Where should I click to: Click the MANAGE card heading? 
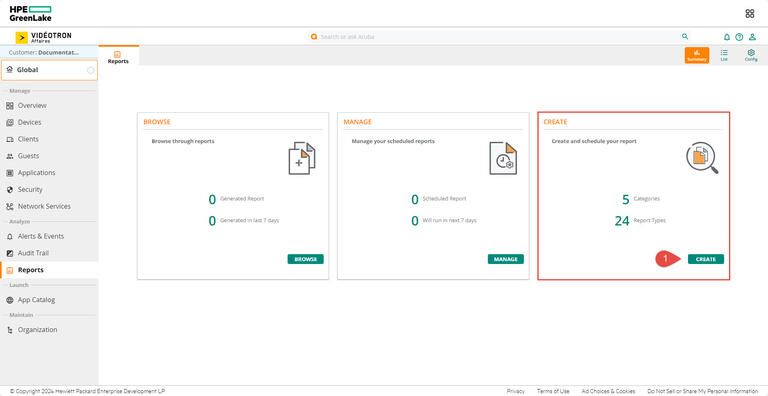tap(358, 122)
